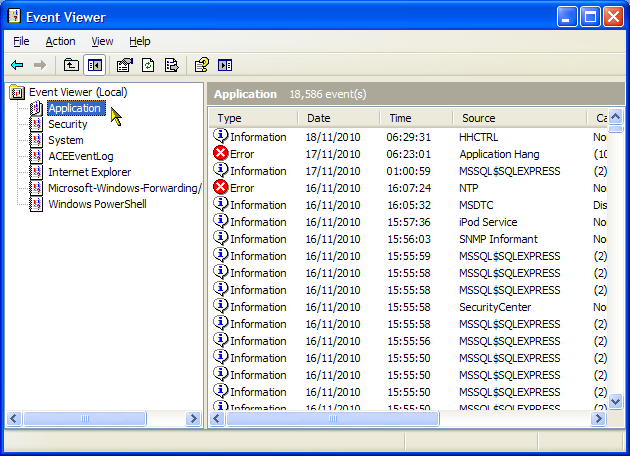The width and height of the screenshot is (630, 456).
Task: Minimize the Event Viewer window
Action: pyautogui.click(x=567, y=17)
